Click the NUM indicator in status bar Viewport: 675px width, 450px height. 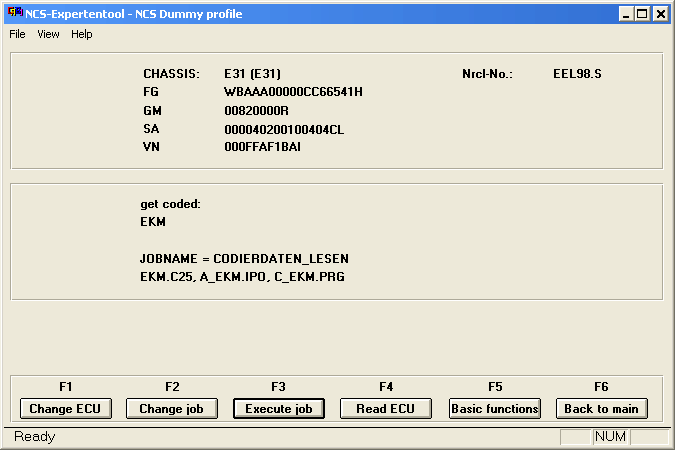610,437
